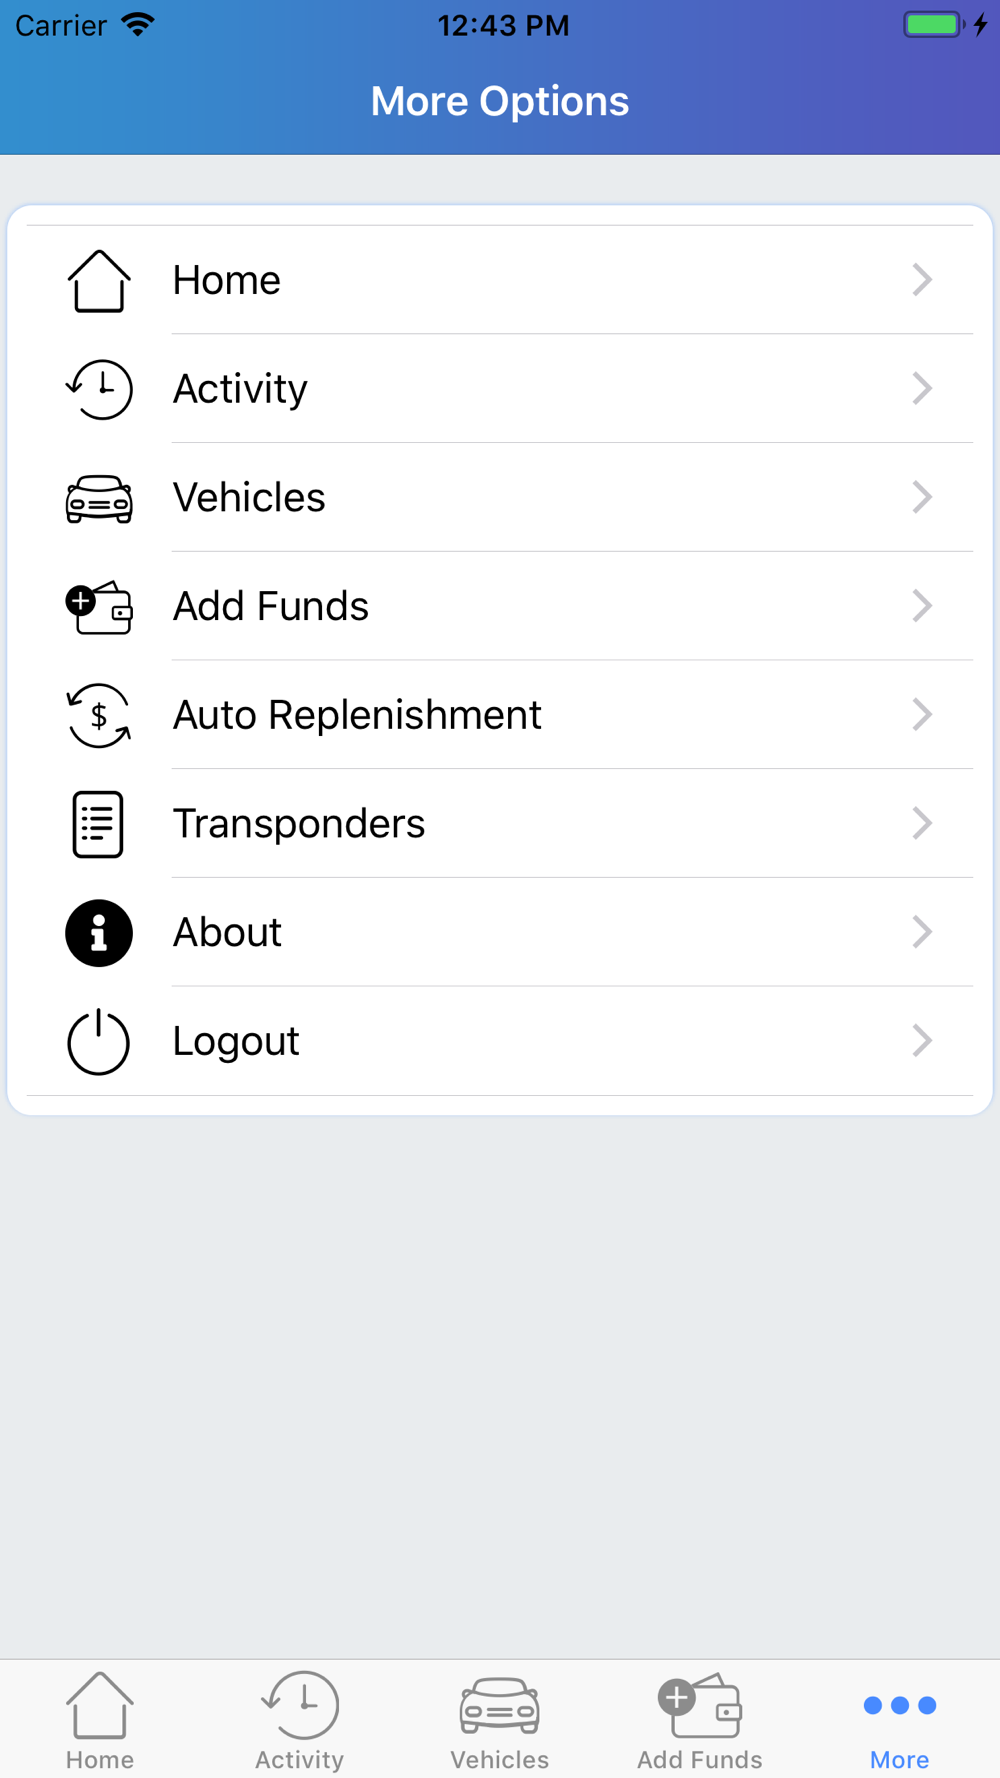Tap the Vehicles row chevron arrow
Screen dimensions: 1000x1778
922,497
